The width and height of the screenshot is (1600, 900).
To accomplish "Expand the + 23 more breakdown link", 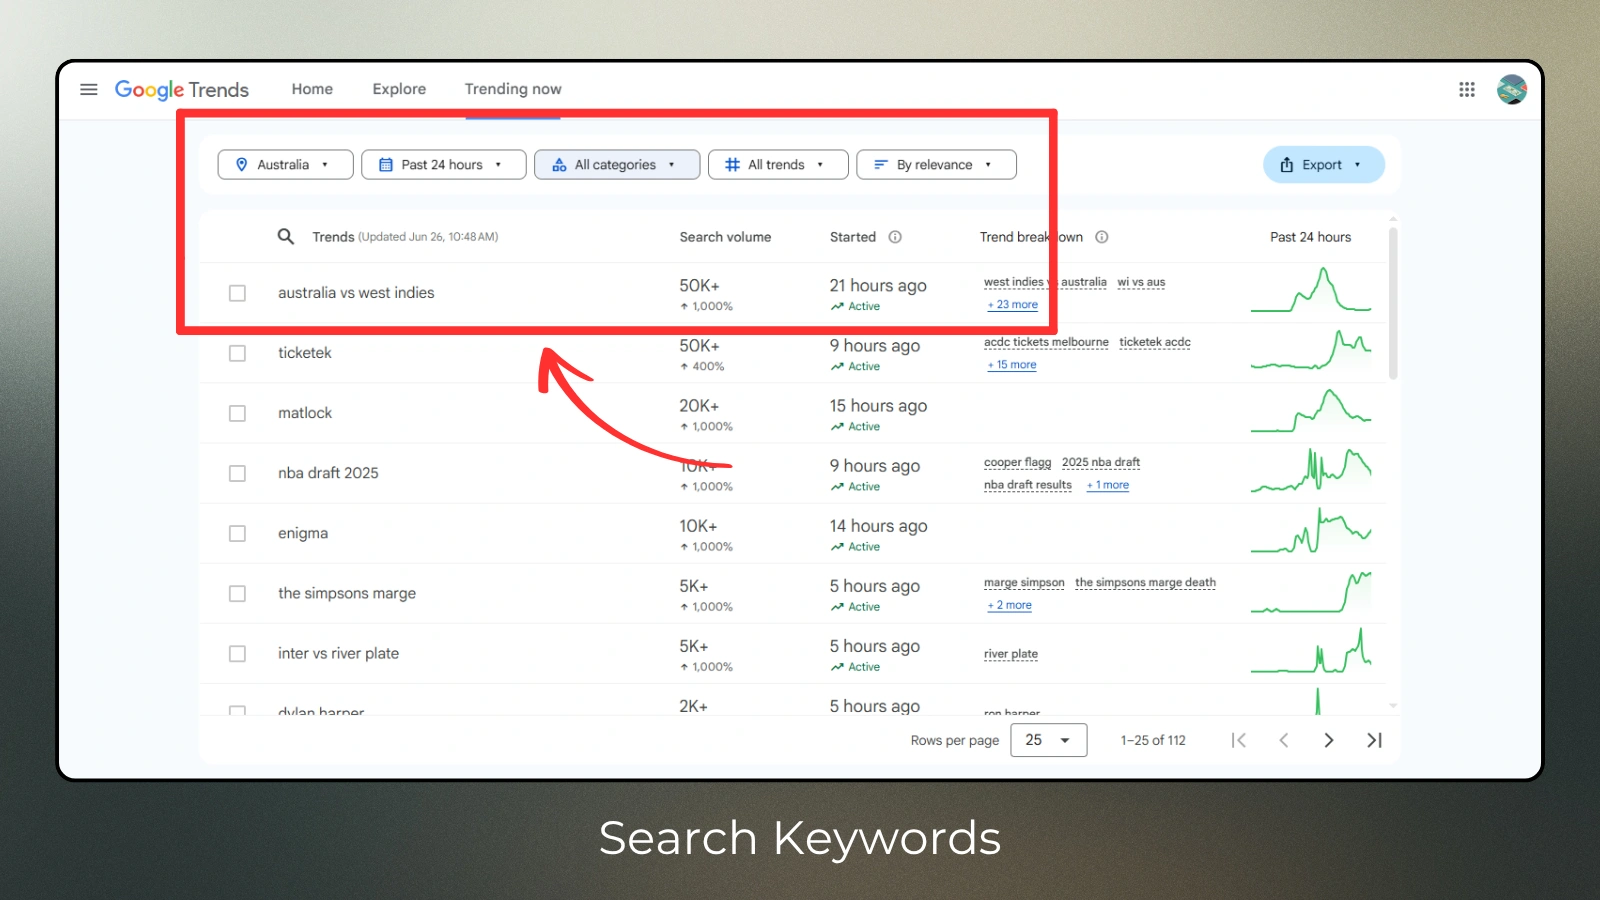I will (x=1013, y=305).
